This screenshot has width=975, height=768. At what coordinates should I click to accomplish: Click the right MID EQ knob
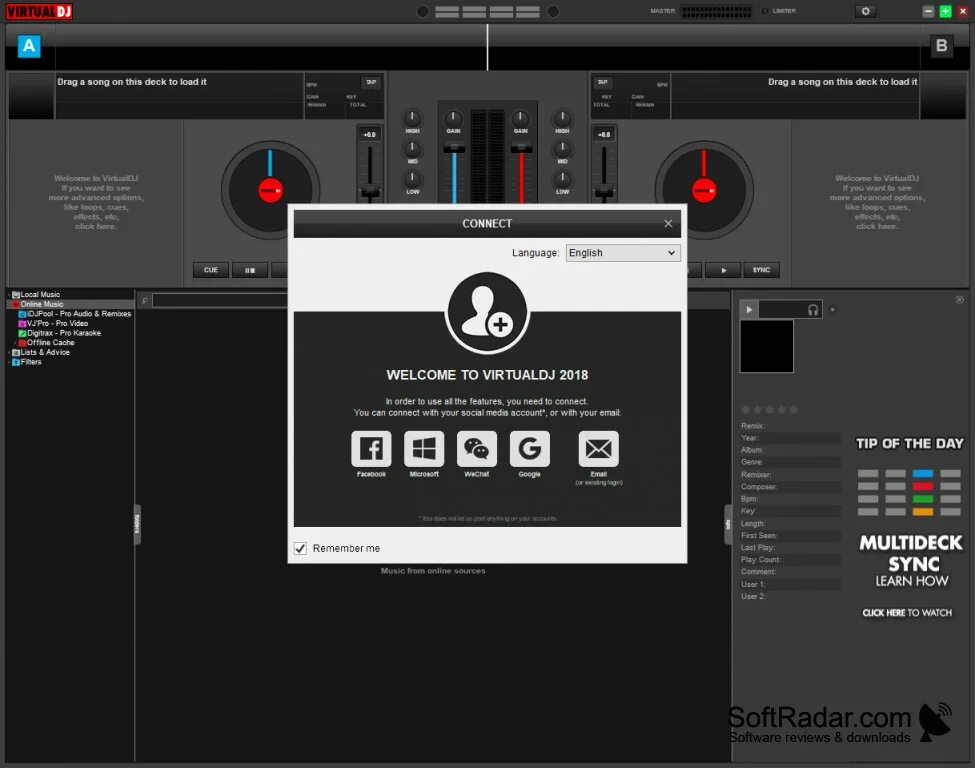pos(562,148)
